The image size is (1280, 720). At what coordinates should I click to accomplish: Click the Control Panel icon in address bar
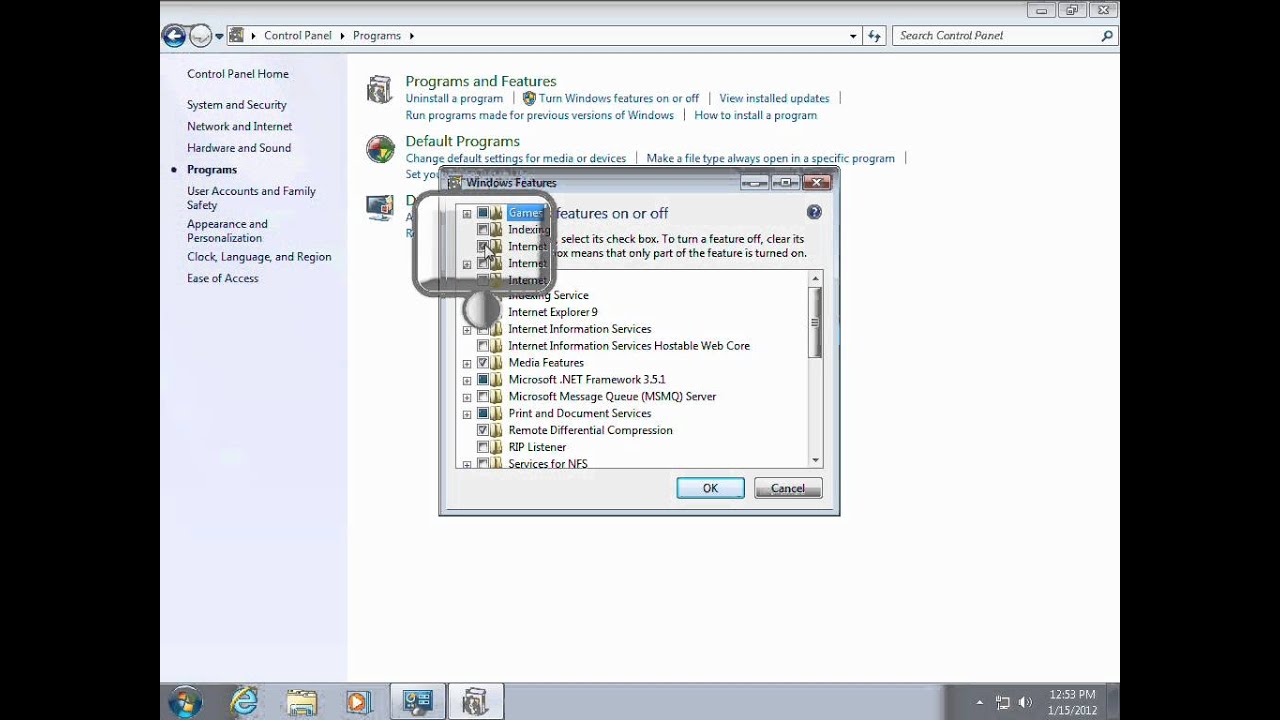pyautogui.click(x=237, y=35)
